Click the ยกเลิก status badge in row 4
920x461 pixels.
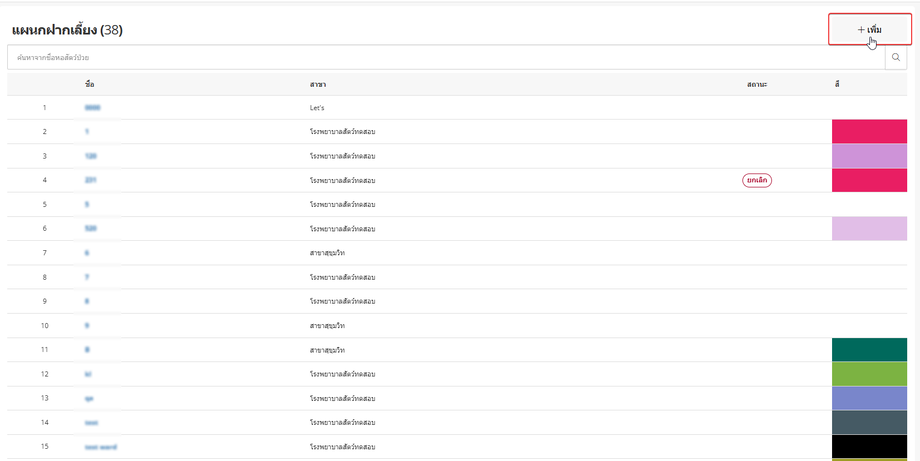757,180
